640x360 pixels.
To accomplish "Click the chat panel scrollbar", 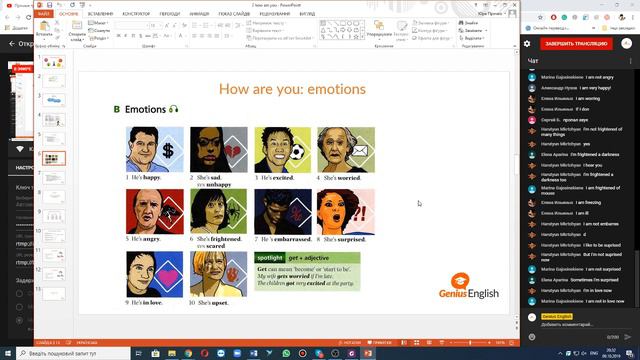I will pyautogui.click(x=637, y=279).
